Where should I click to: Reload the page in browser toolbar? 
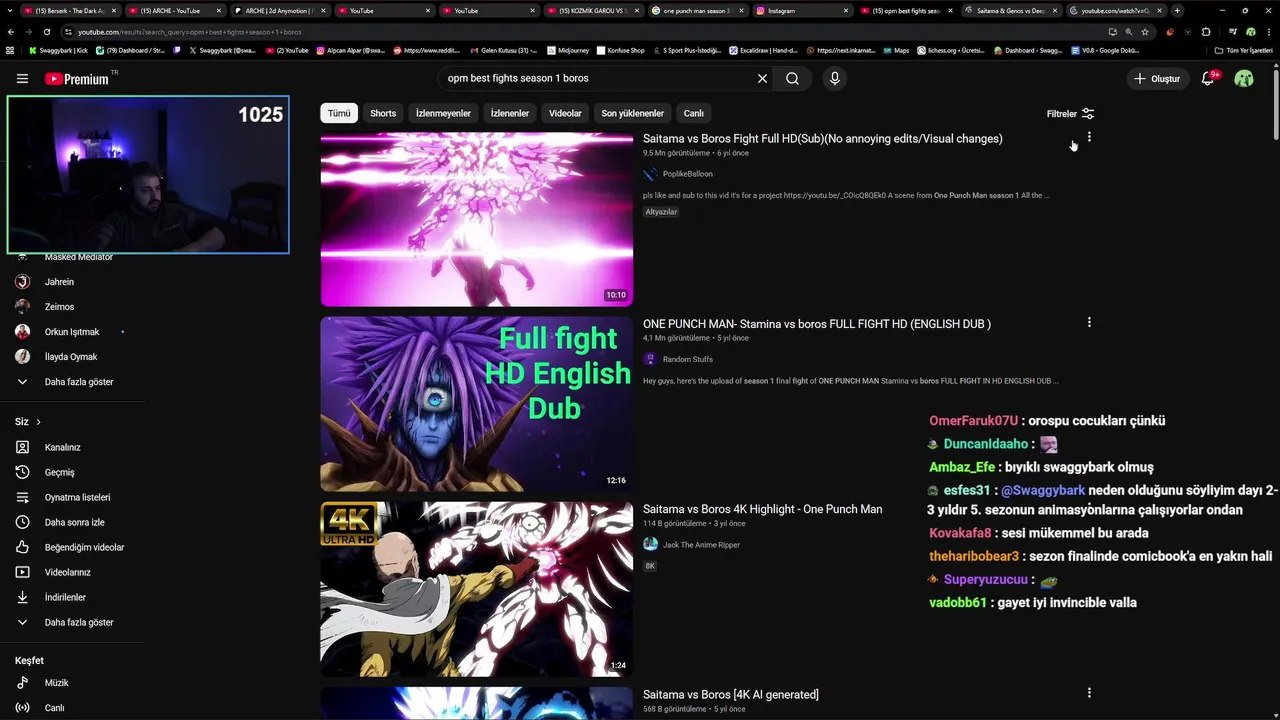pyautogui.click(x=46, y=32)
